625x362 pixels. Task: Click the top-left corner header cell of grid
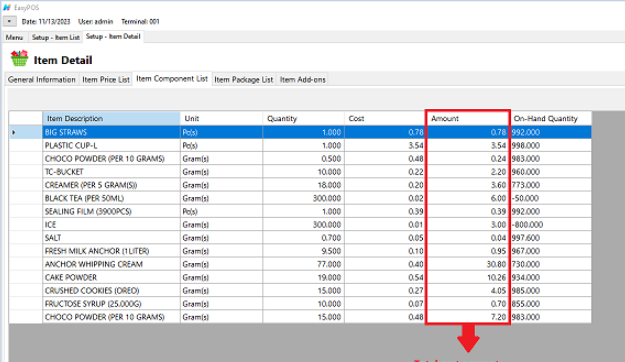[x=26, y=118]
